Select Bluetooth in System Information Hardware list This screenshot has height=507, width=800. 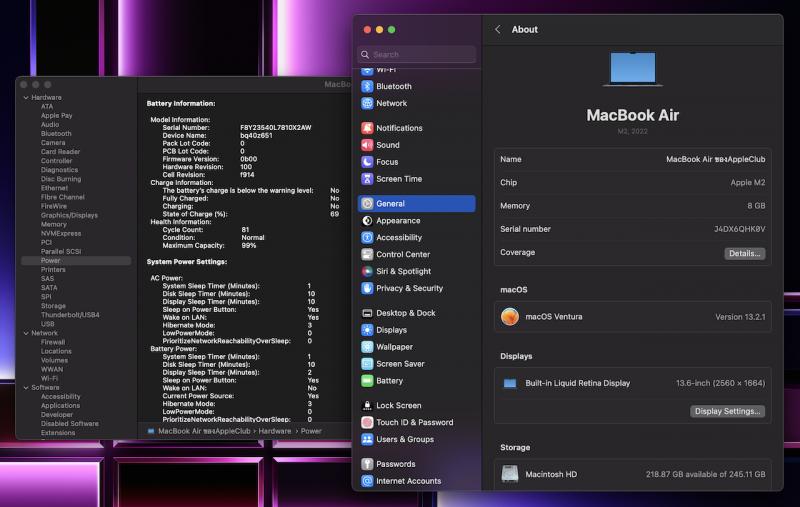pos(56,134)
